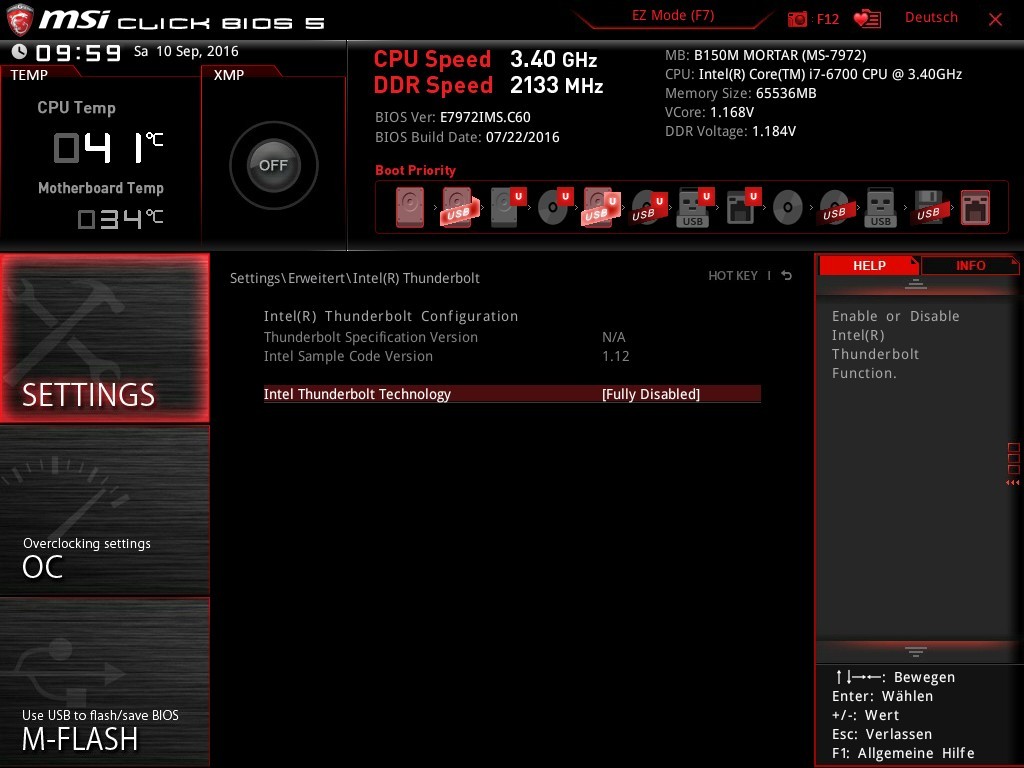
Task: Click the Intel(R) Thunderbolt Configuration heading
Action: tap(391, 316)
